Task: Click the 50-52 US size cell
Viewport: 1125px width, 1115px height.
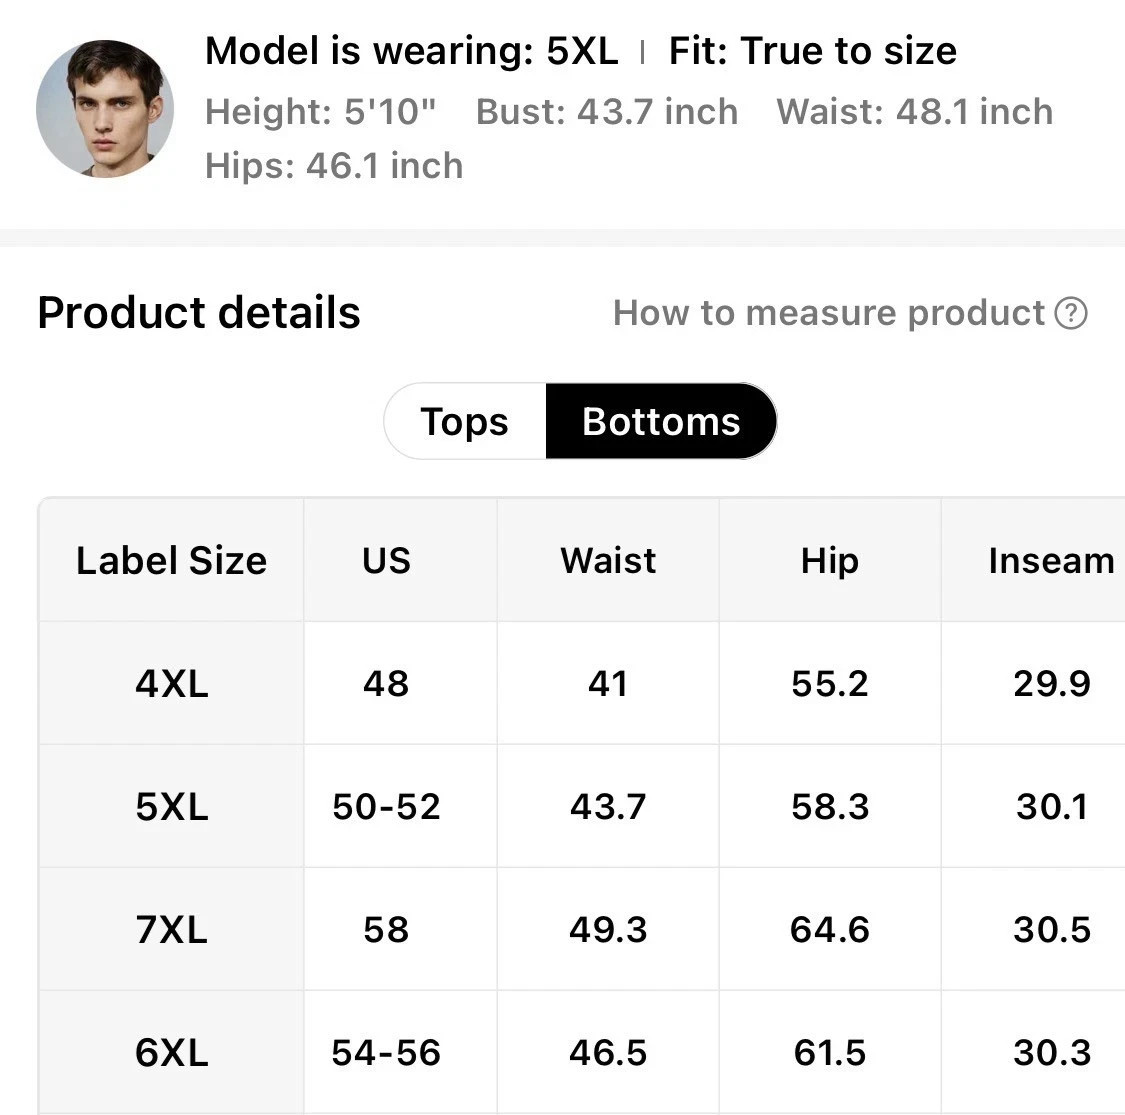Action: tap(386, 806)
